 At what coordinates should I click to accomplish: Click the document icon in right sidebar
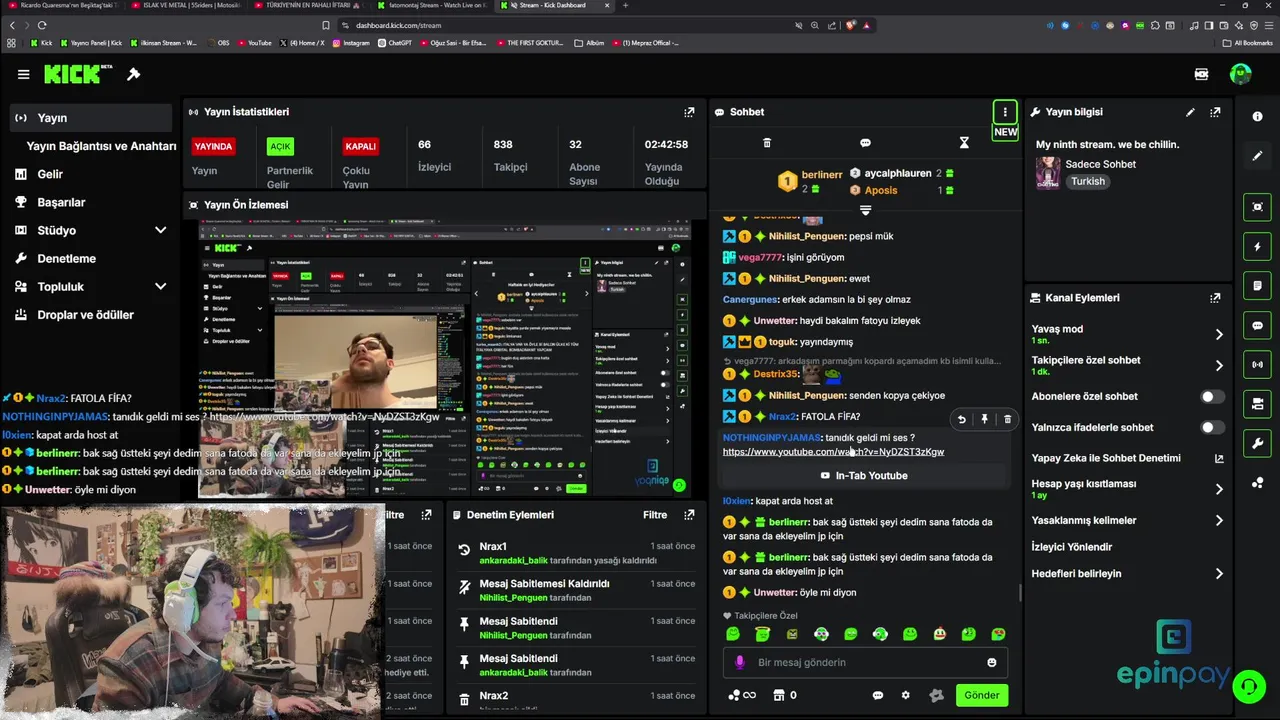(1258, 286)
